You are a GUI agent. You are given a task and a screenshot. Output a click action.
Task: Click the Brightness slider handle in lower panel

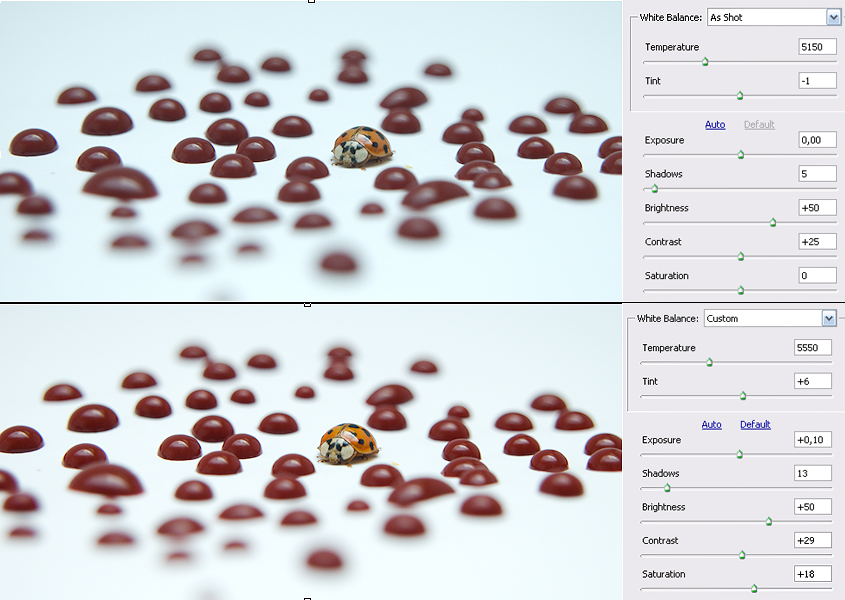[769, 521]
